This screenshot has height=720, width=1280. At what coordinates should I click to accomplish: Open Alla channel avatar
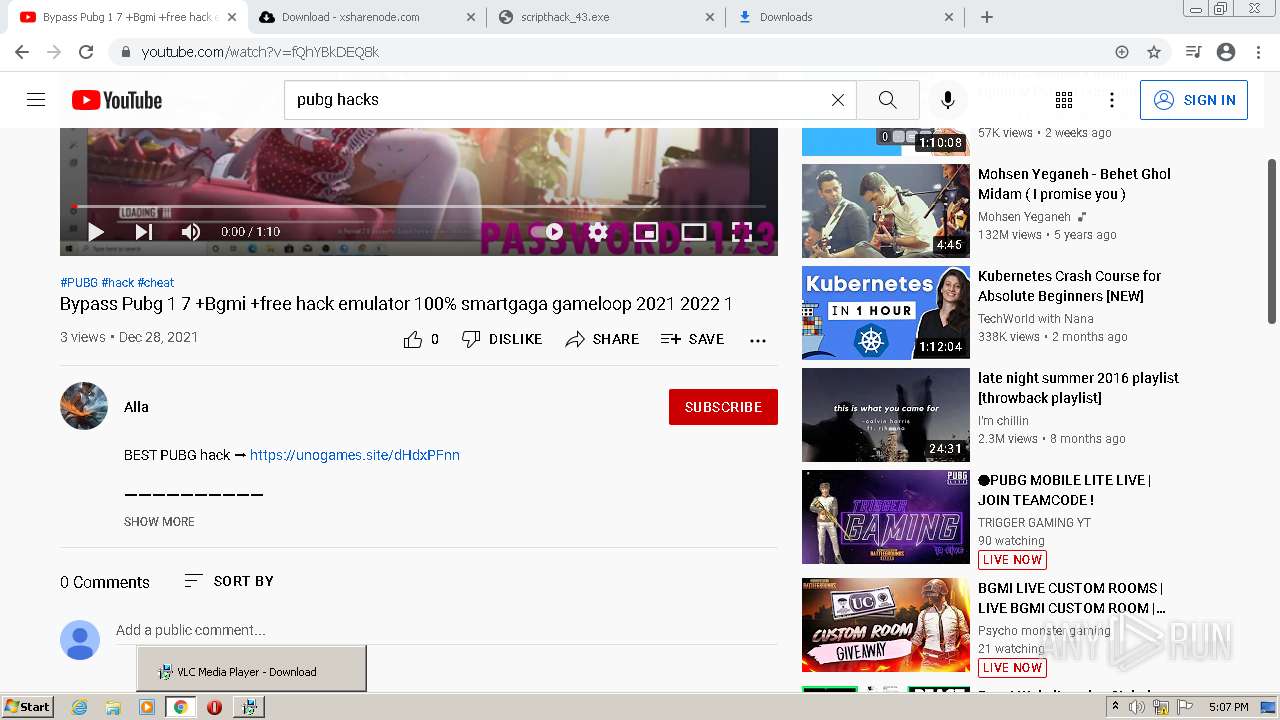point(84,406)
